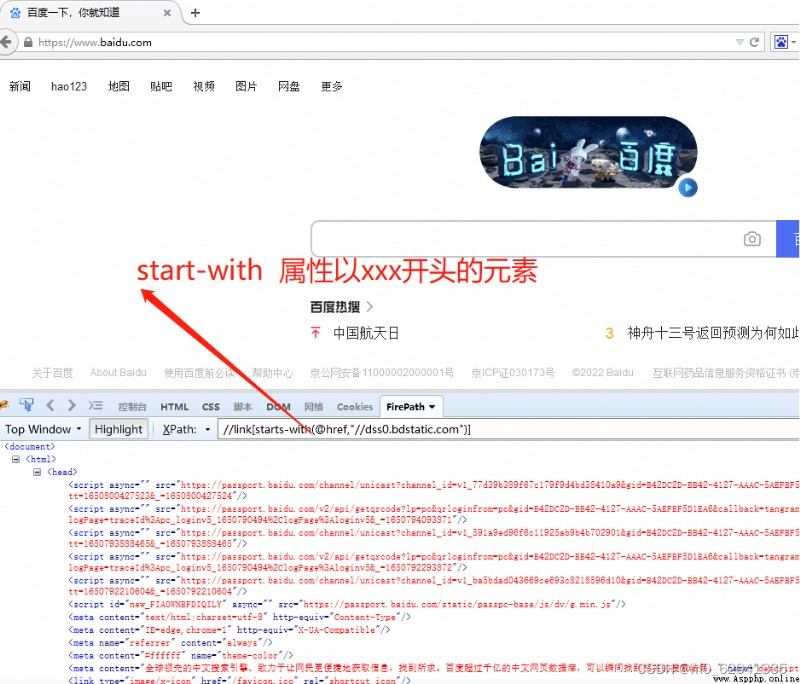Open the 更多 link

(332, 86)
